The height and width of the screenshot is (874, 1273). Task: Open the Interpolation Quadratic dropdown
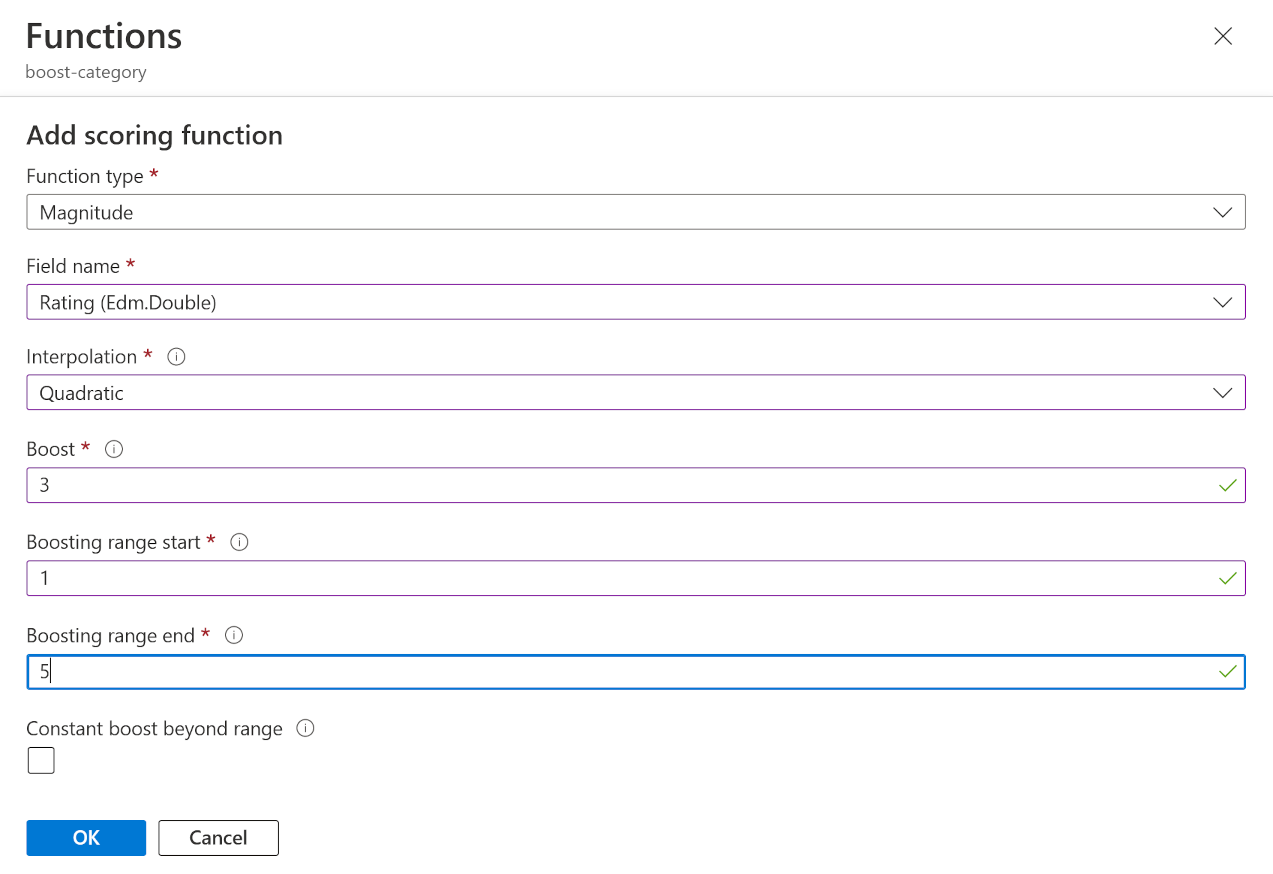[636, 393]
